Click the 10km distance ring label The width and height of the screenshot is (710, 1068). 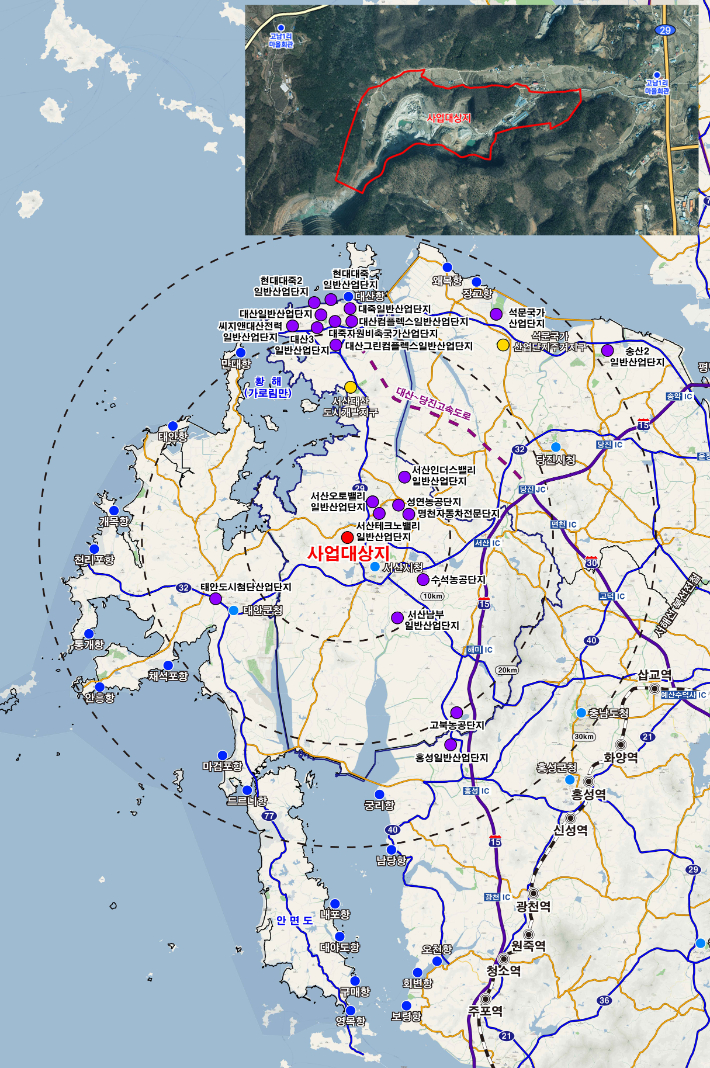point(433,596)
